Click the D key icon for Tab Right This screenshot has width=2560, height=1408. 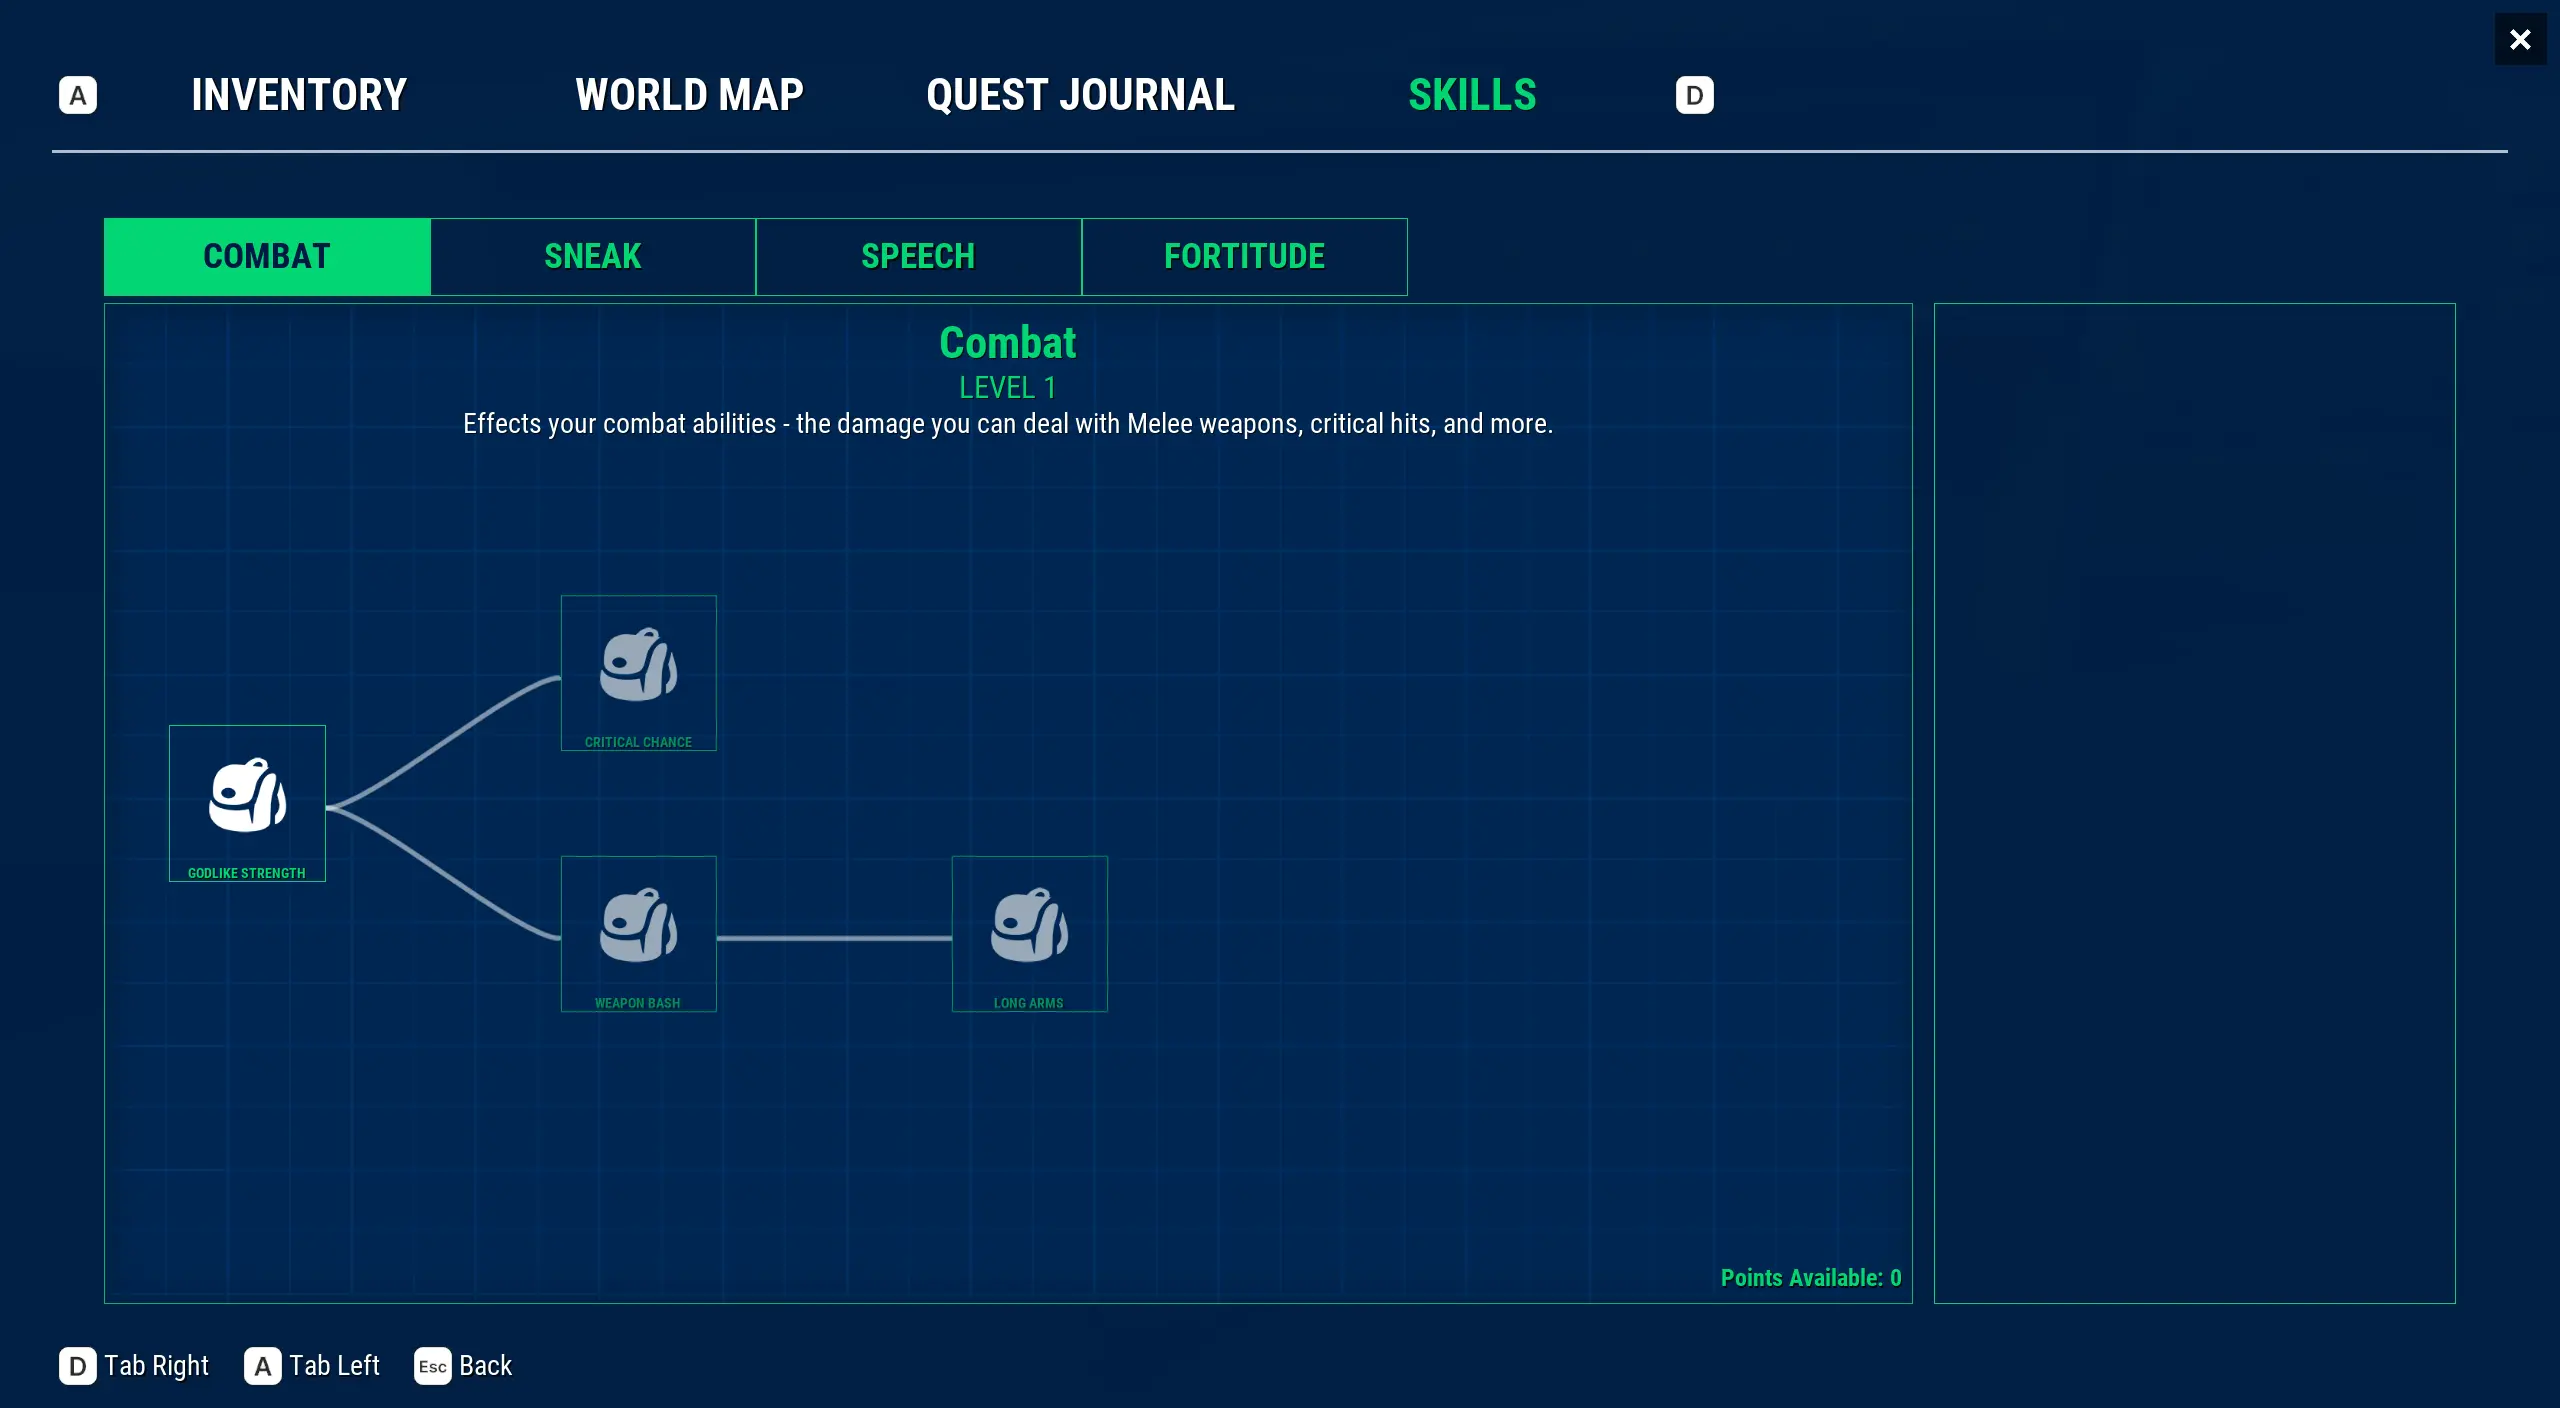(x=77, y=1366)
